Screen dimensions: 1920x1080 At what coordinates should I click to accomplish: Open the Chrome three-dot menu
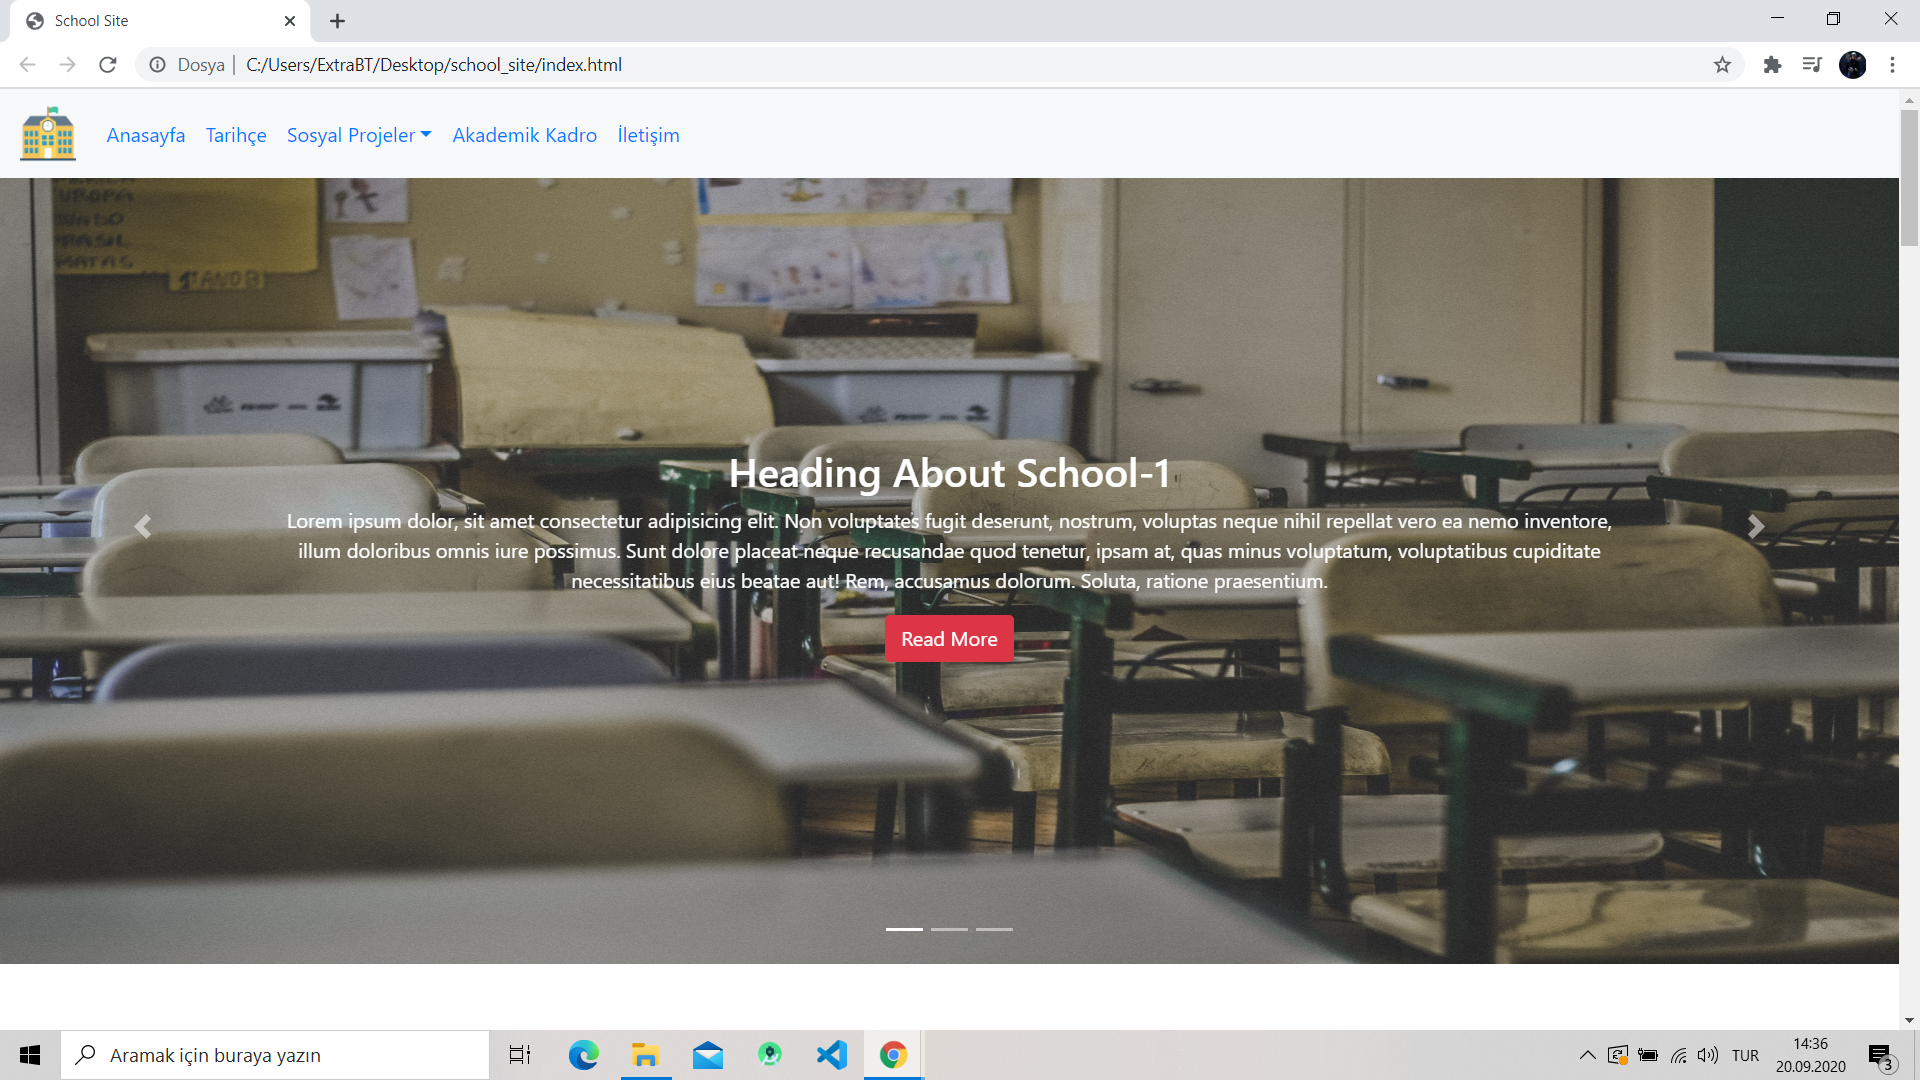1892,64
